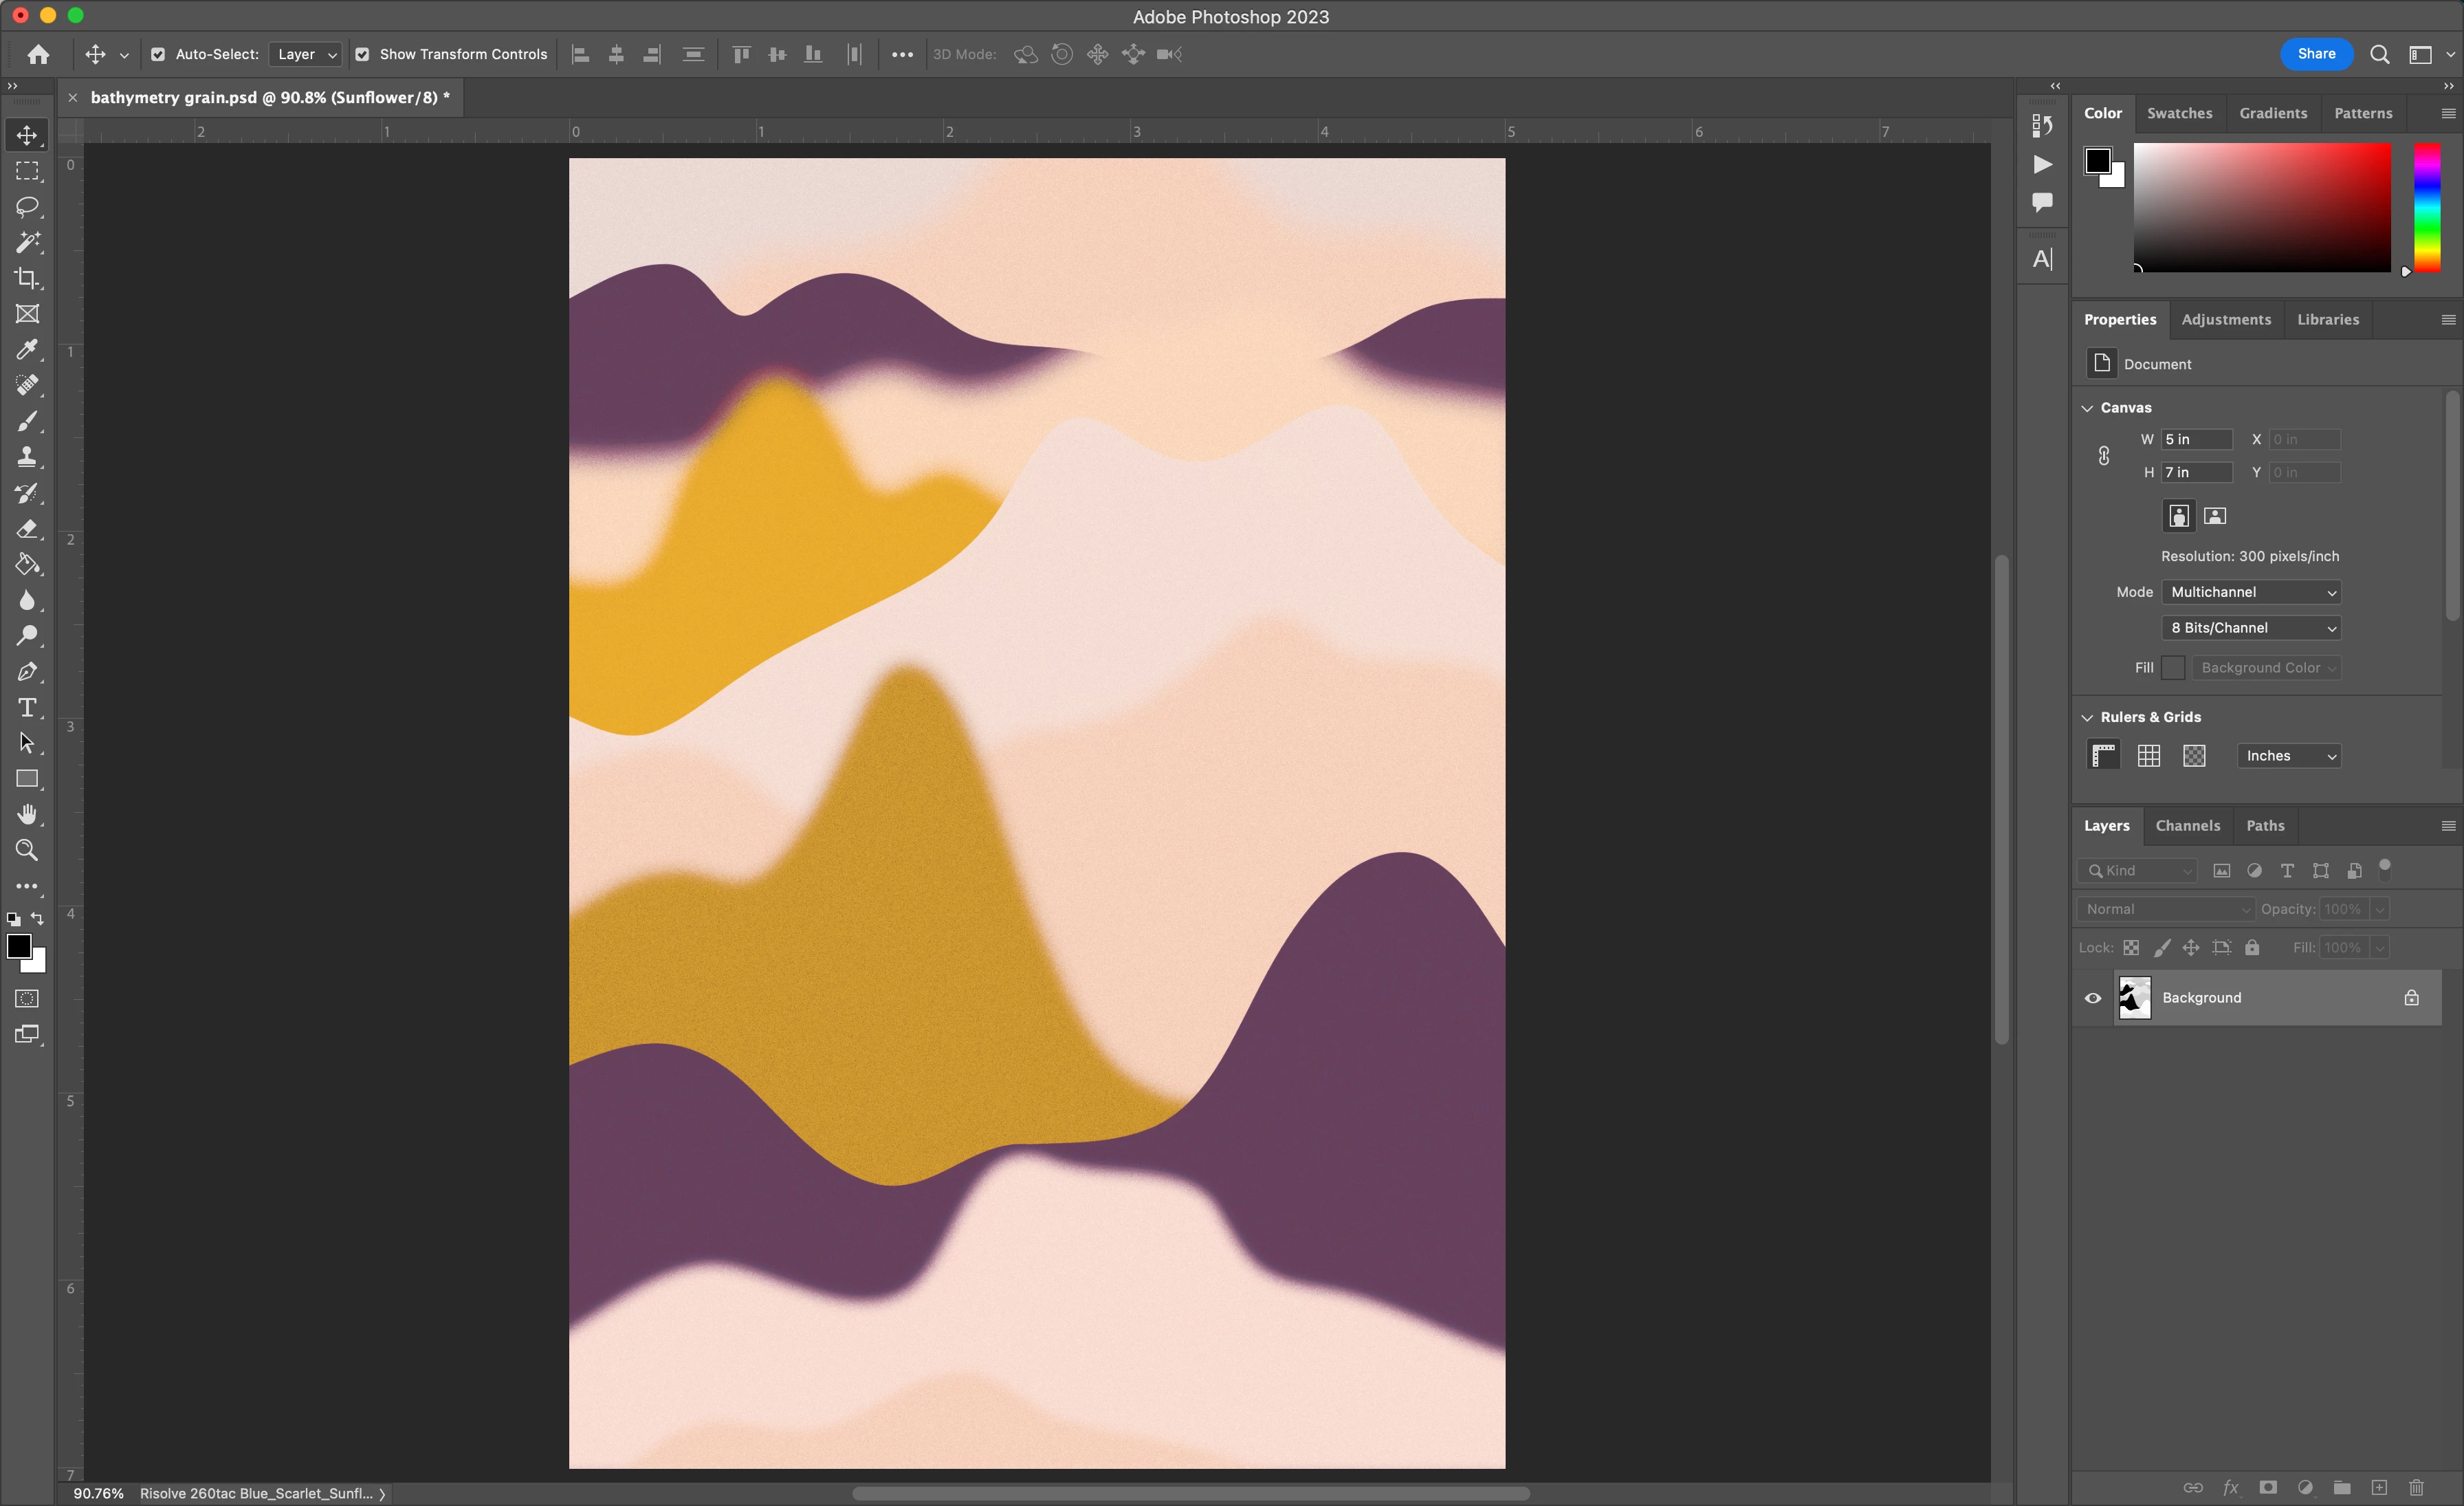Select the Lasso tool

pos(27,207)
